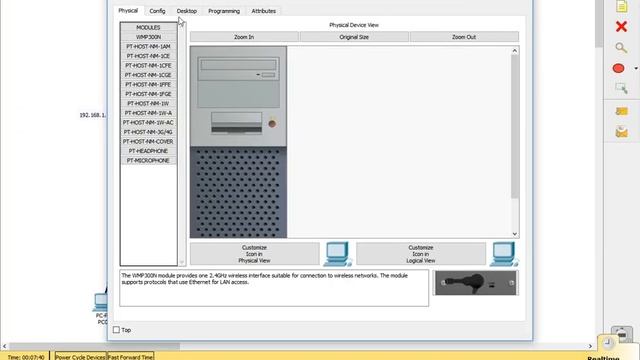The image size is (640, 360).
Task: Select the Place Note tool icon
Action: [621, 6]
